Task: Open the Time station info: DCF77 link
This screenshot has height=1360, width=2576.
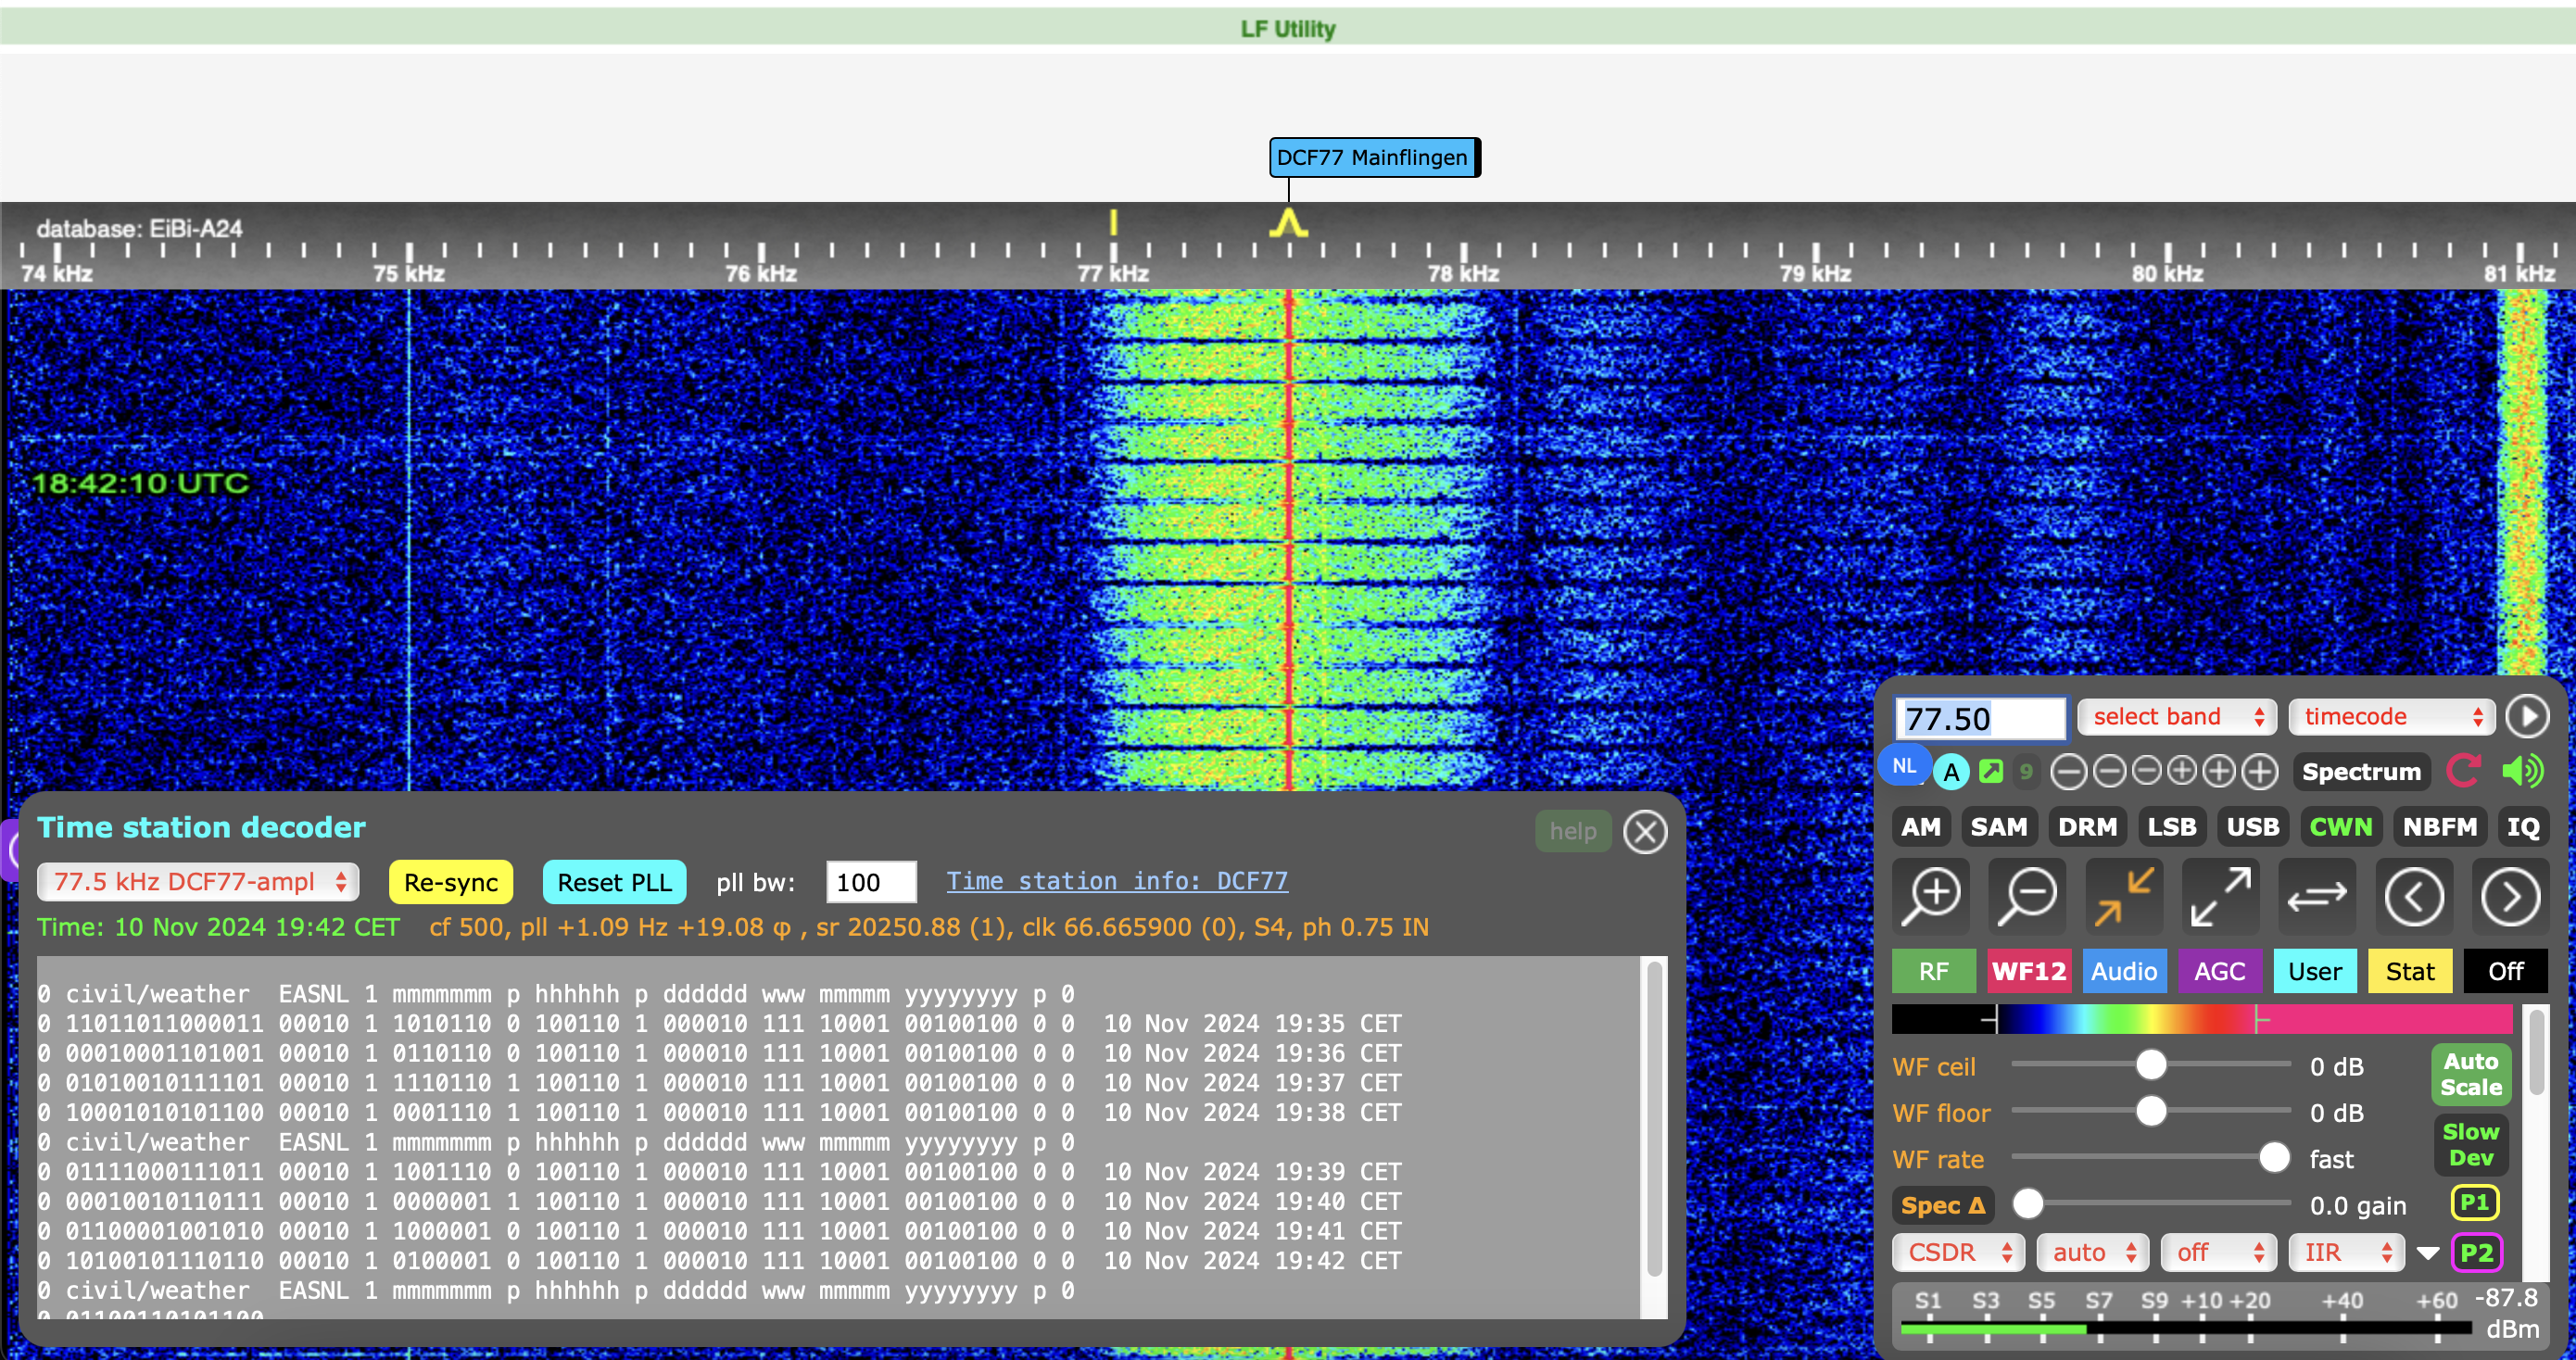Action: pyautogui.click(x=1116, y=881)
